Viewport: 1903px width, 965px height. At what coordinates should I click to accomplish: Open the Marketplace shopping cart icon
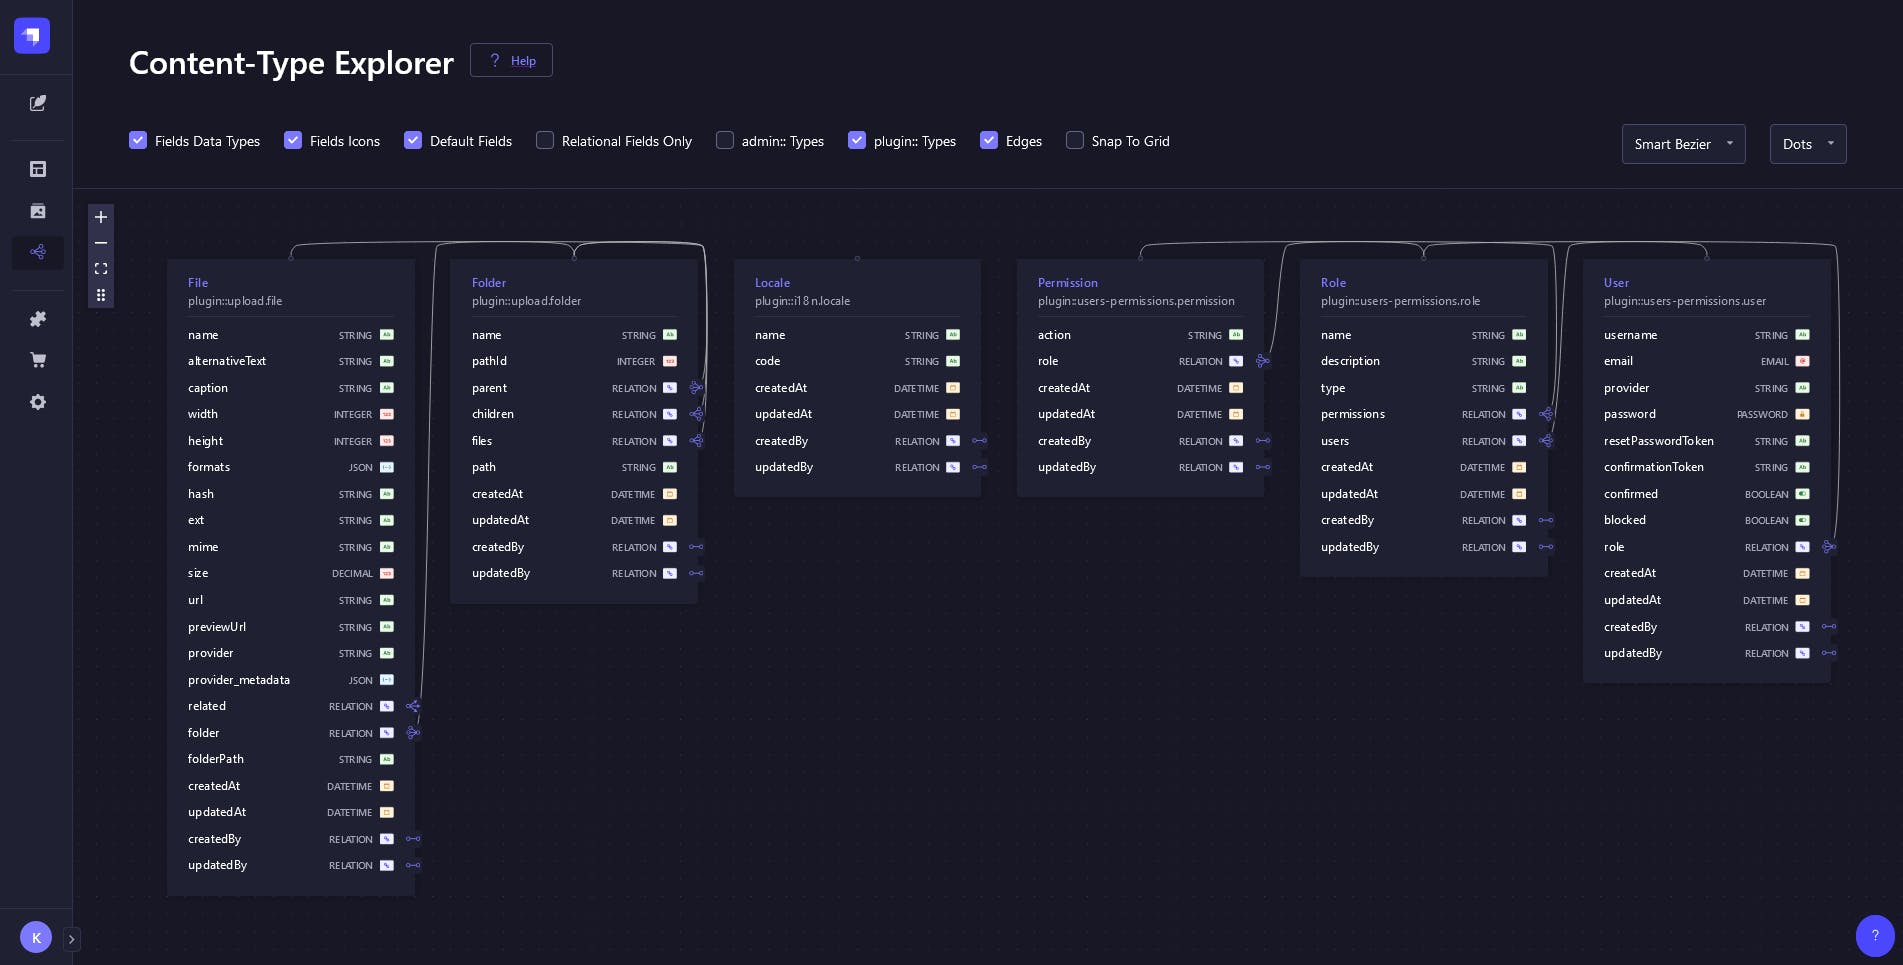tap(37, 360)
